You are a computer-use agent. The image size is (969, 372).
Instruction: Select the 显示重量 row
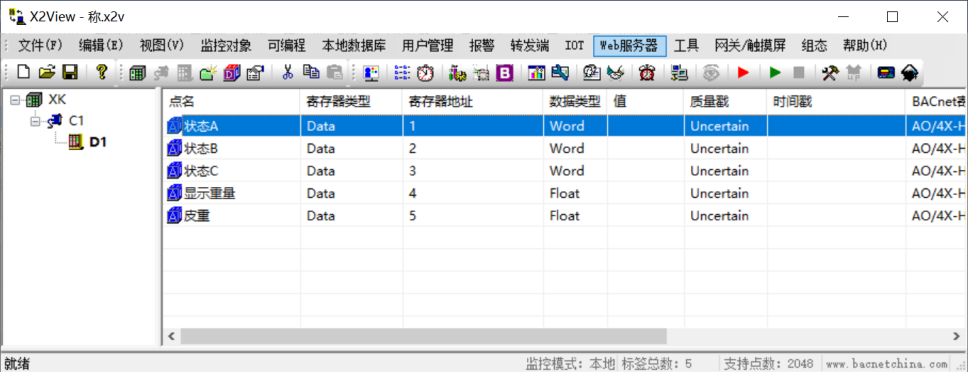coord(565,193)
